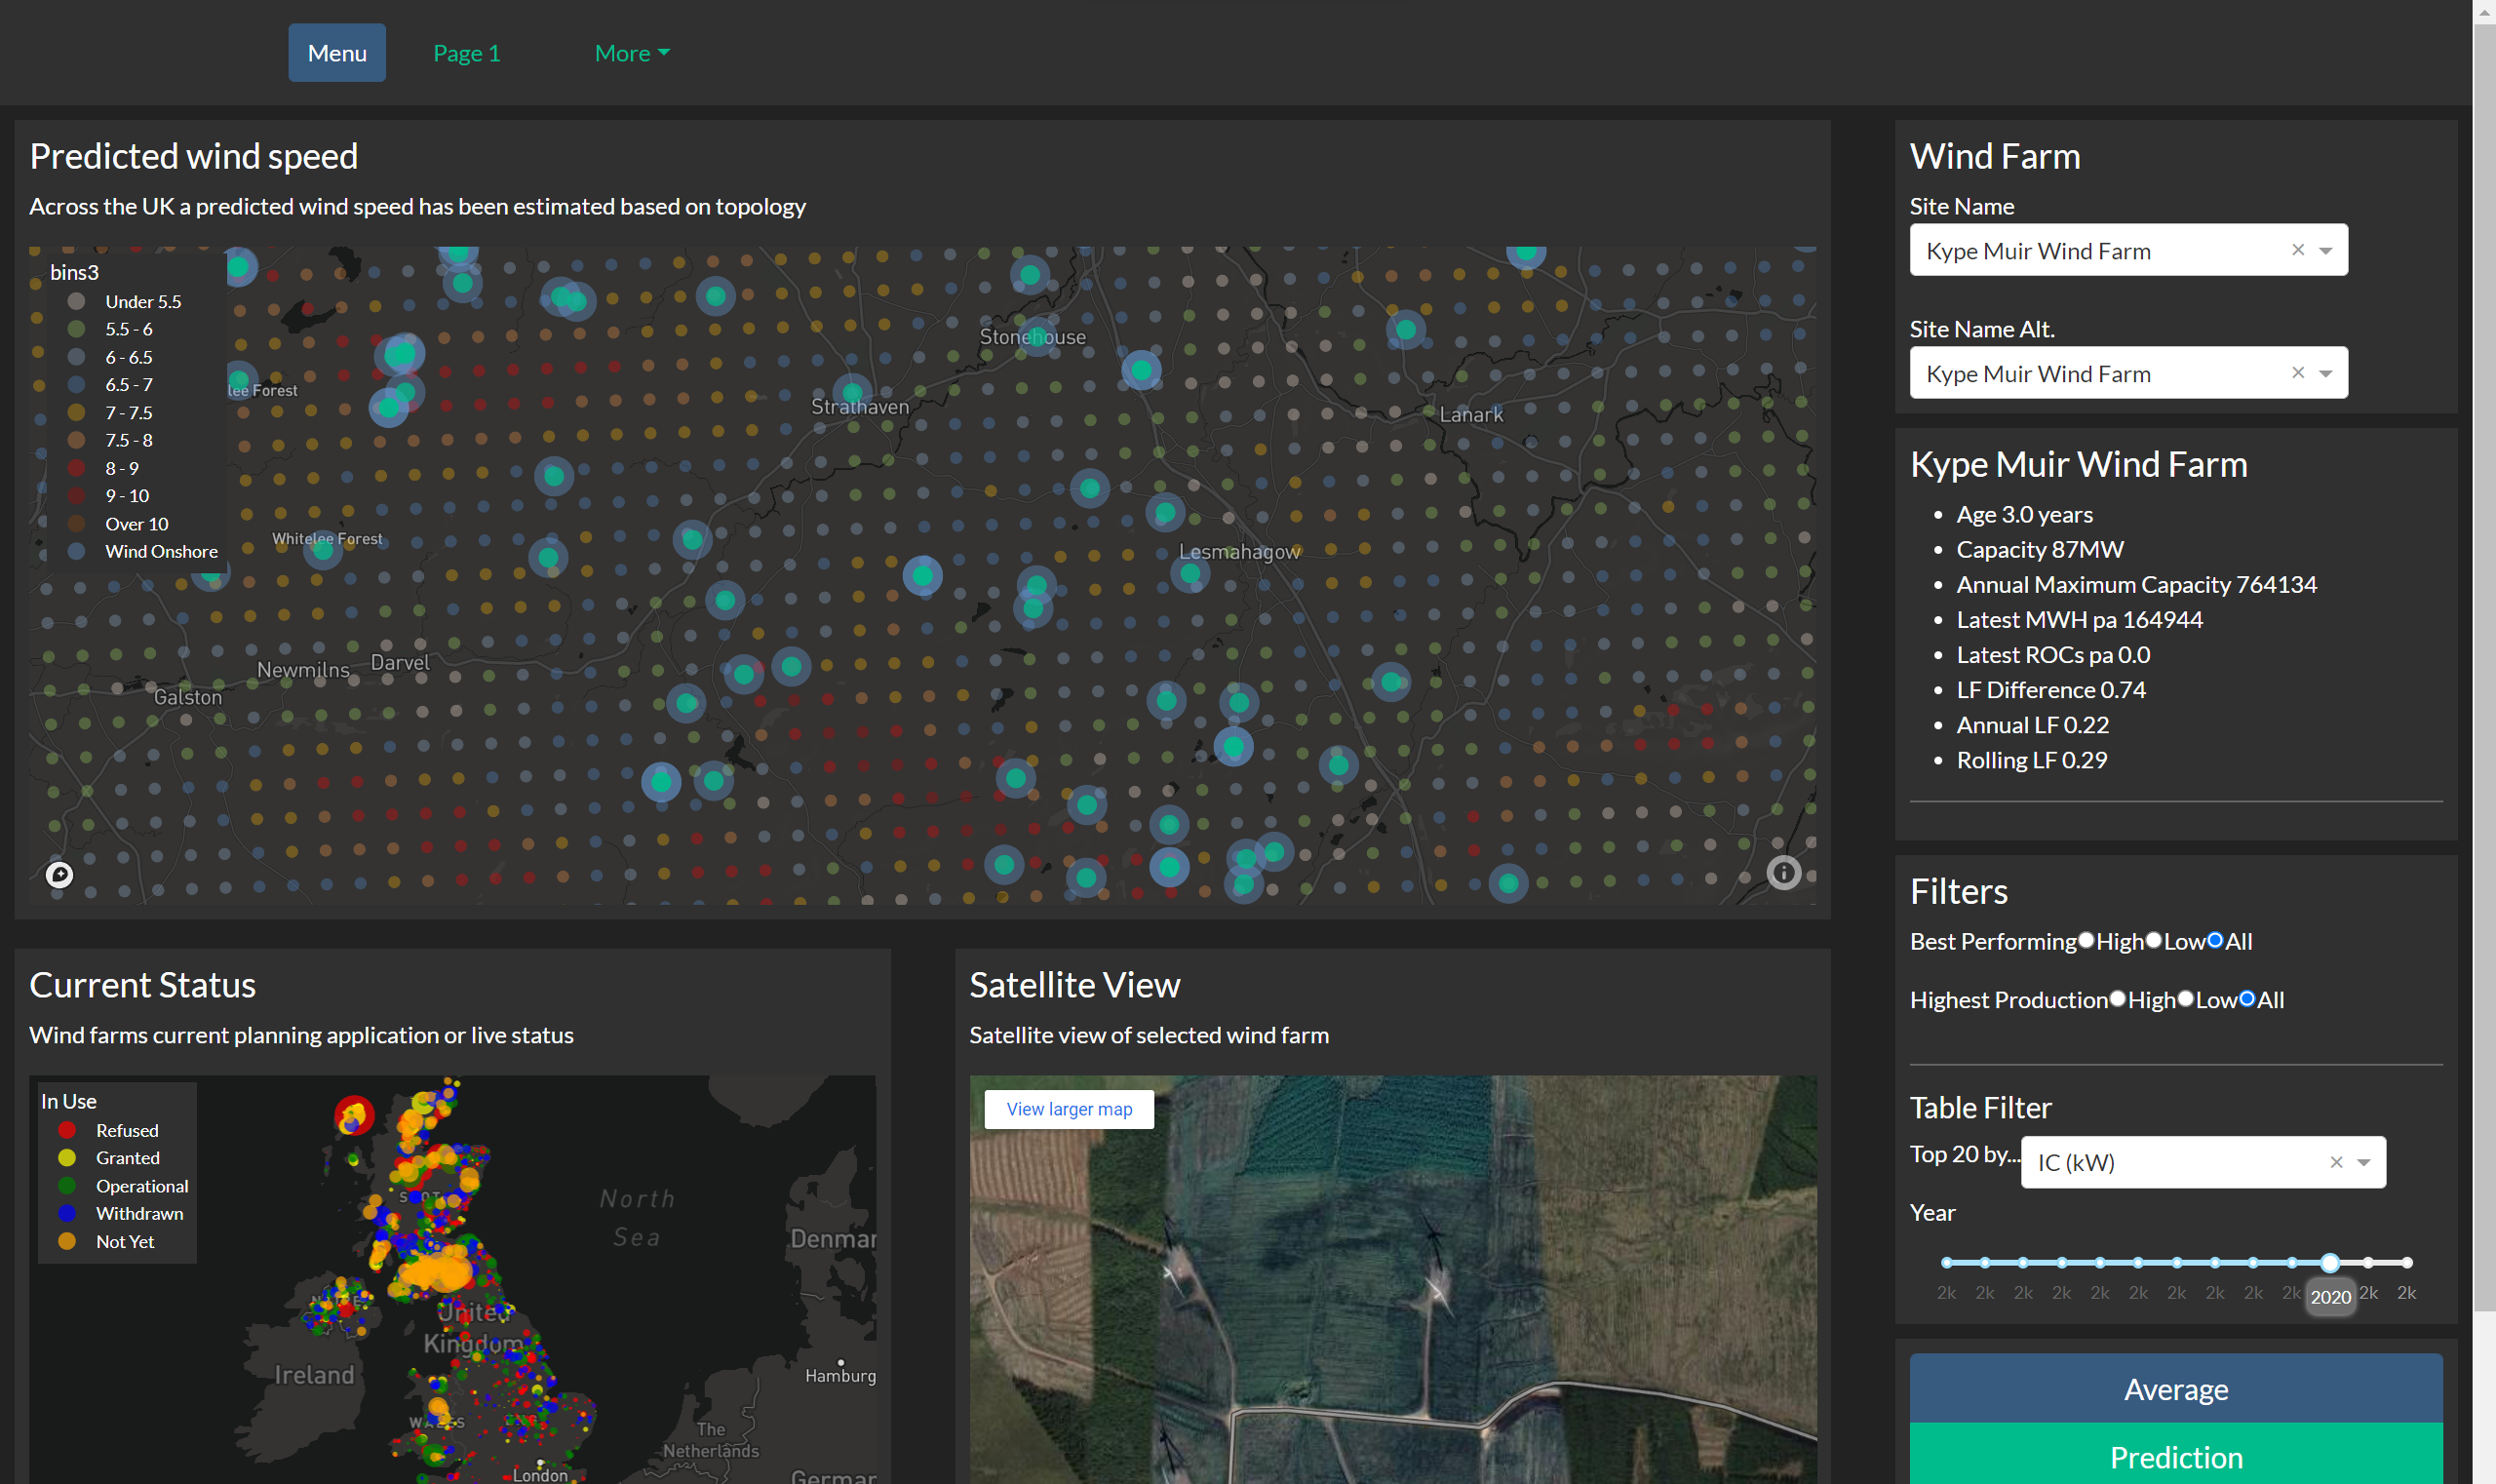Clear the Site Name Alt. selection
The height and width of the screenshot is (1484, 2496).
2297,373
